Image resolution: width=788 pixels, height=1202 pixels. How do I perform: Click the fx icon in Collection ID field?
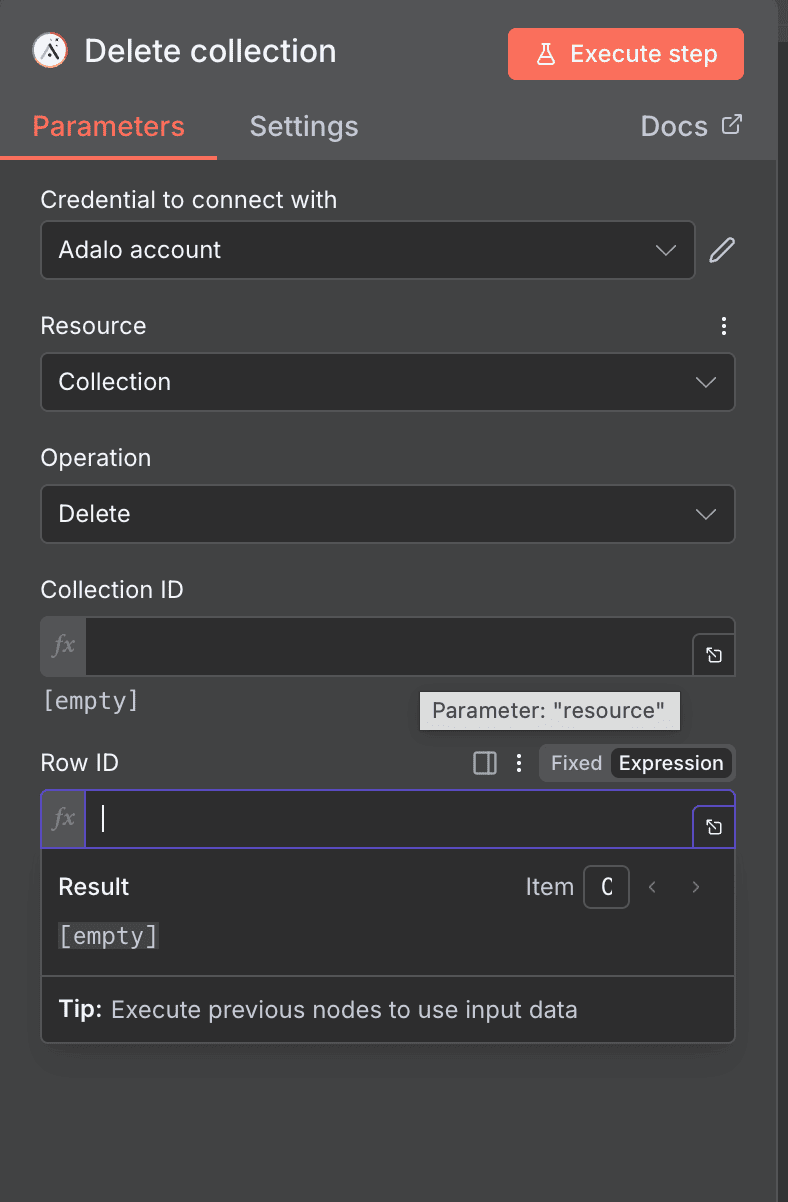point(62,646)
